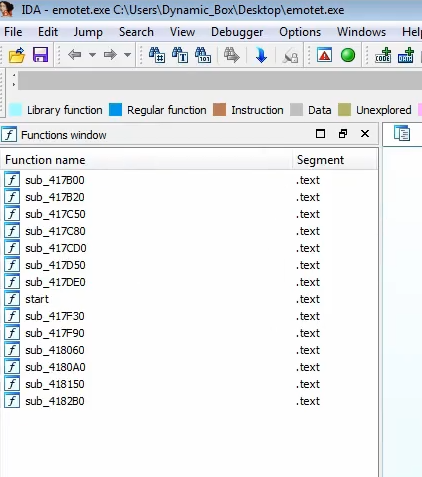Close the Functions window panel
This screenshot has width=422, height=477.
coord(365,134)
